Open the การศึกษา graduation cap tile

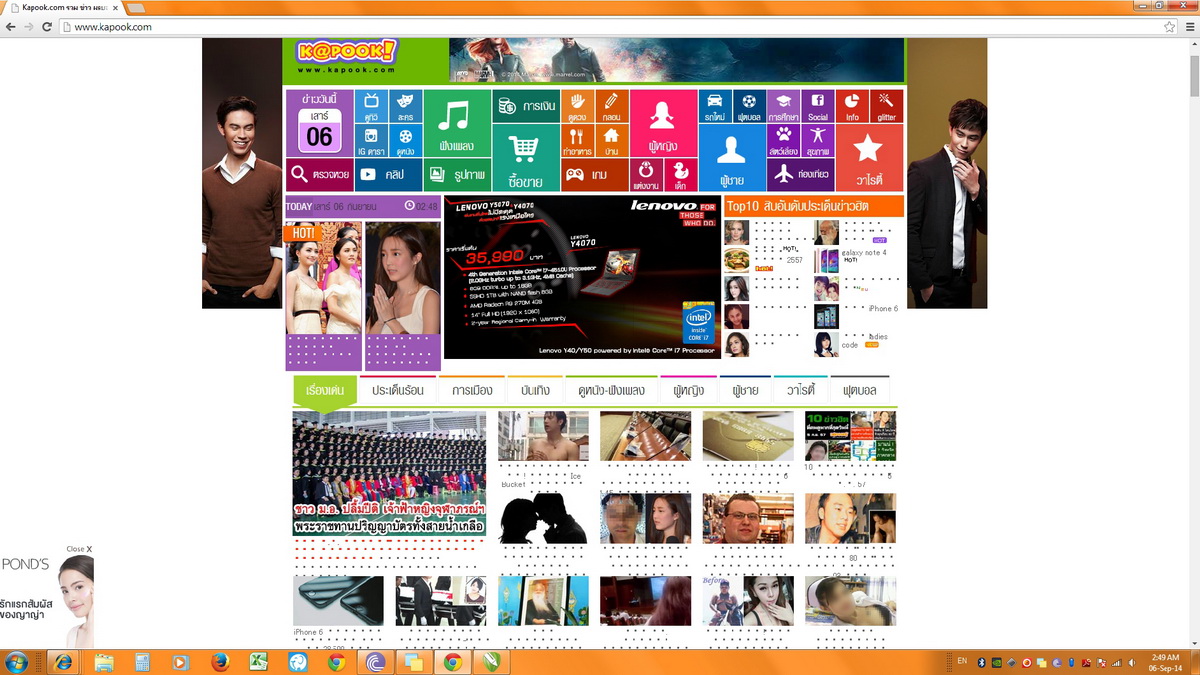point(783,106)
